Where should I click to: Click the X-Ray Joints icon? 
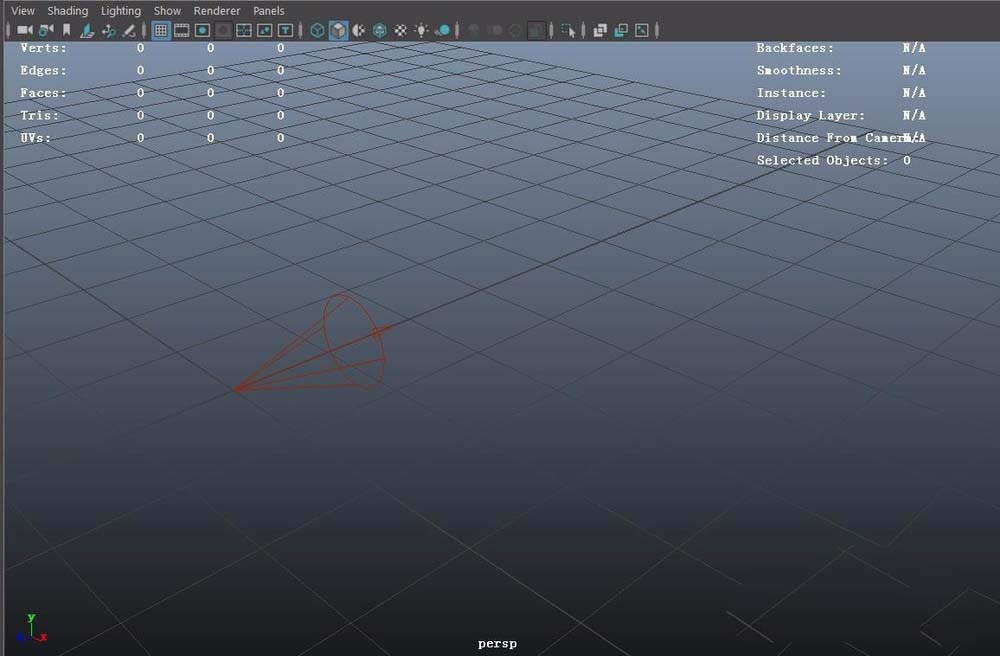(x=642, y=30)
